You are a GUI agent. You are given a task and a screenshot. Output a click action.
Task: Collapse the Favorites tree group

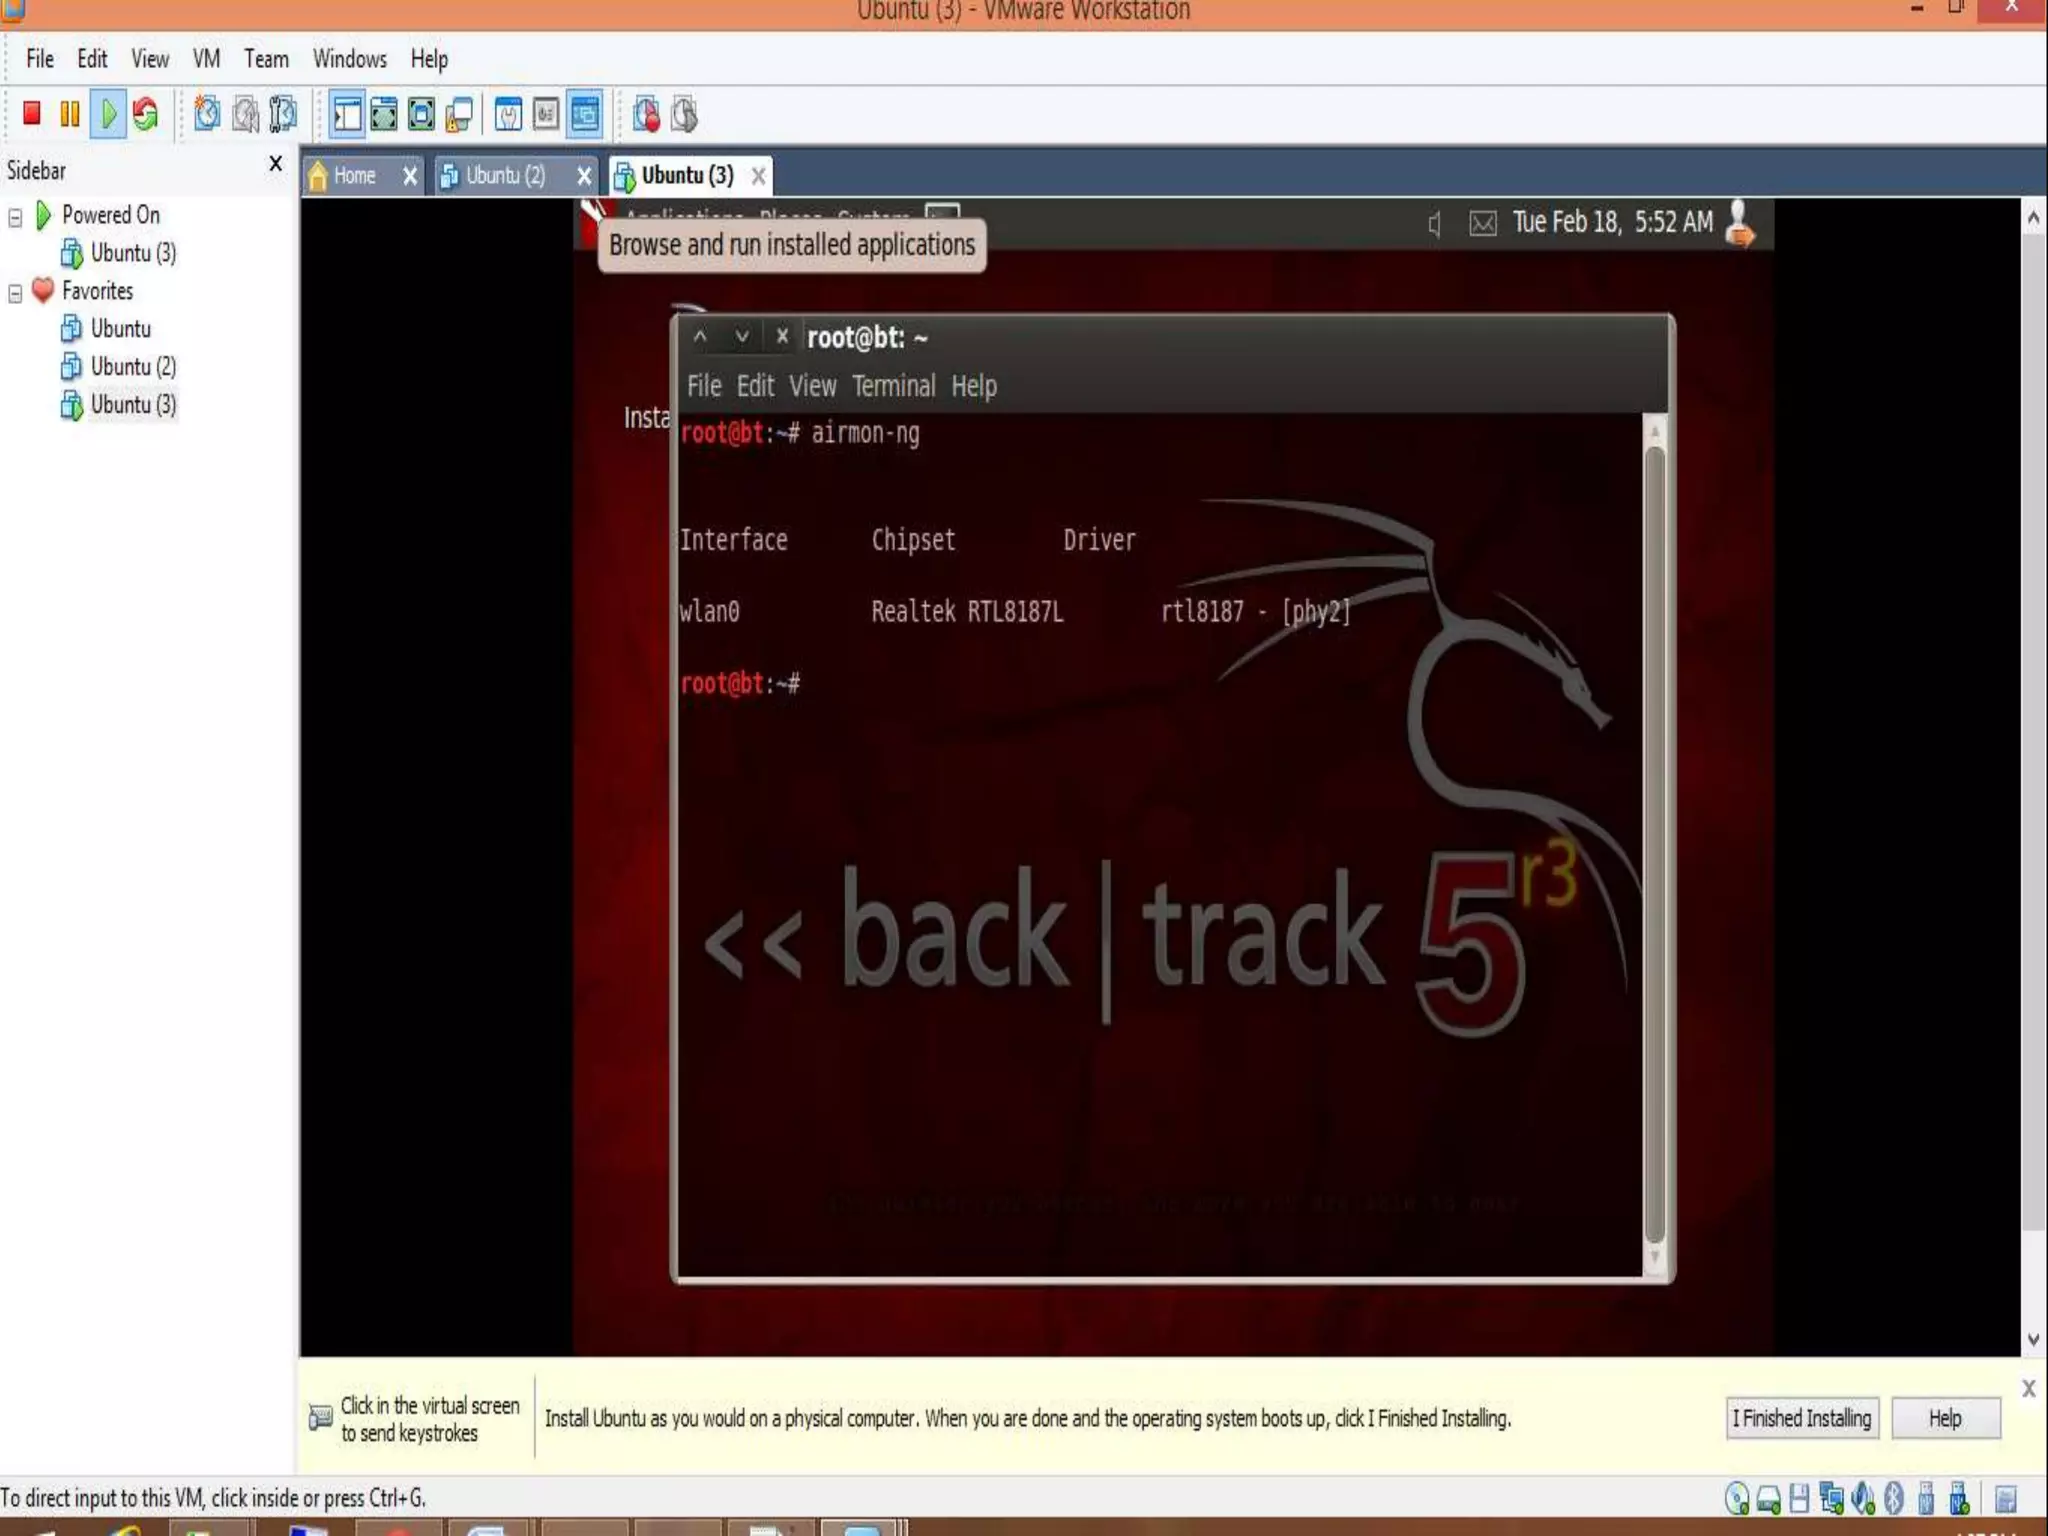point(15,293)
